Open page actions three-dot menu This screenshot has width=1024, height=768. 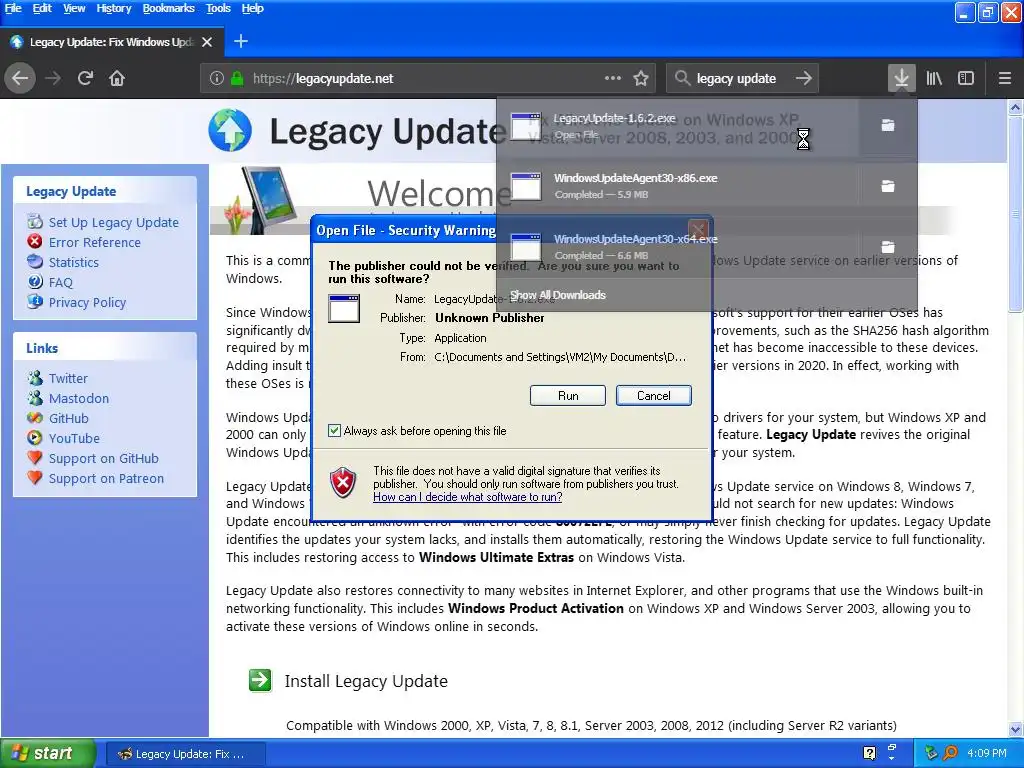pyautogui.click(x=613, y=78)
